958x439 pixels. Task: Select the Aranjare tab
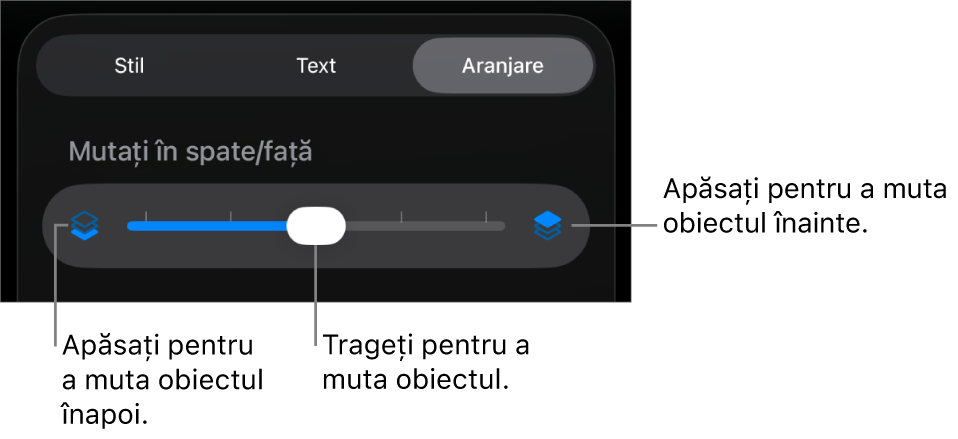503,65
